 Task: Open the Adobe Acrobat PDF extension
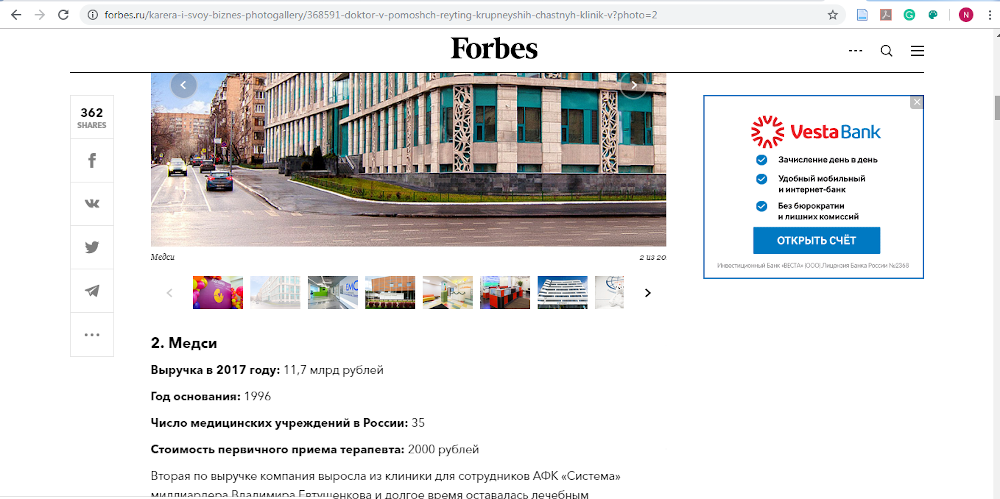coord(886,15)
